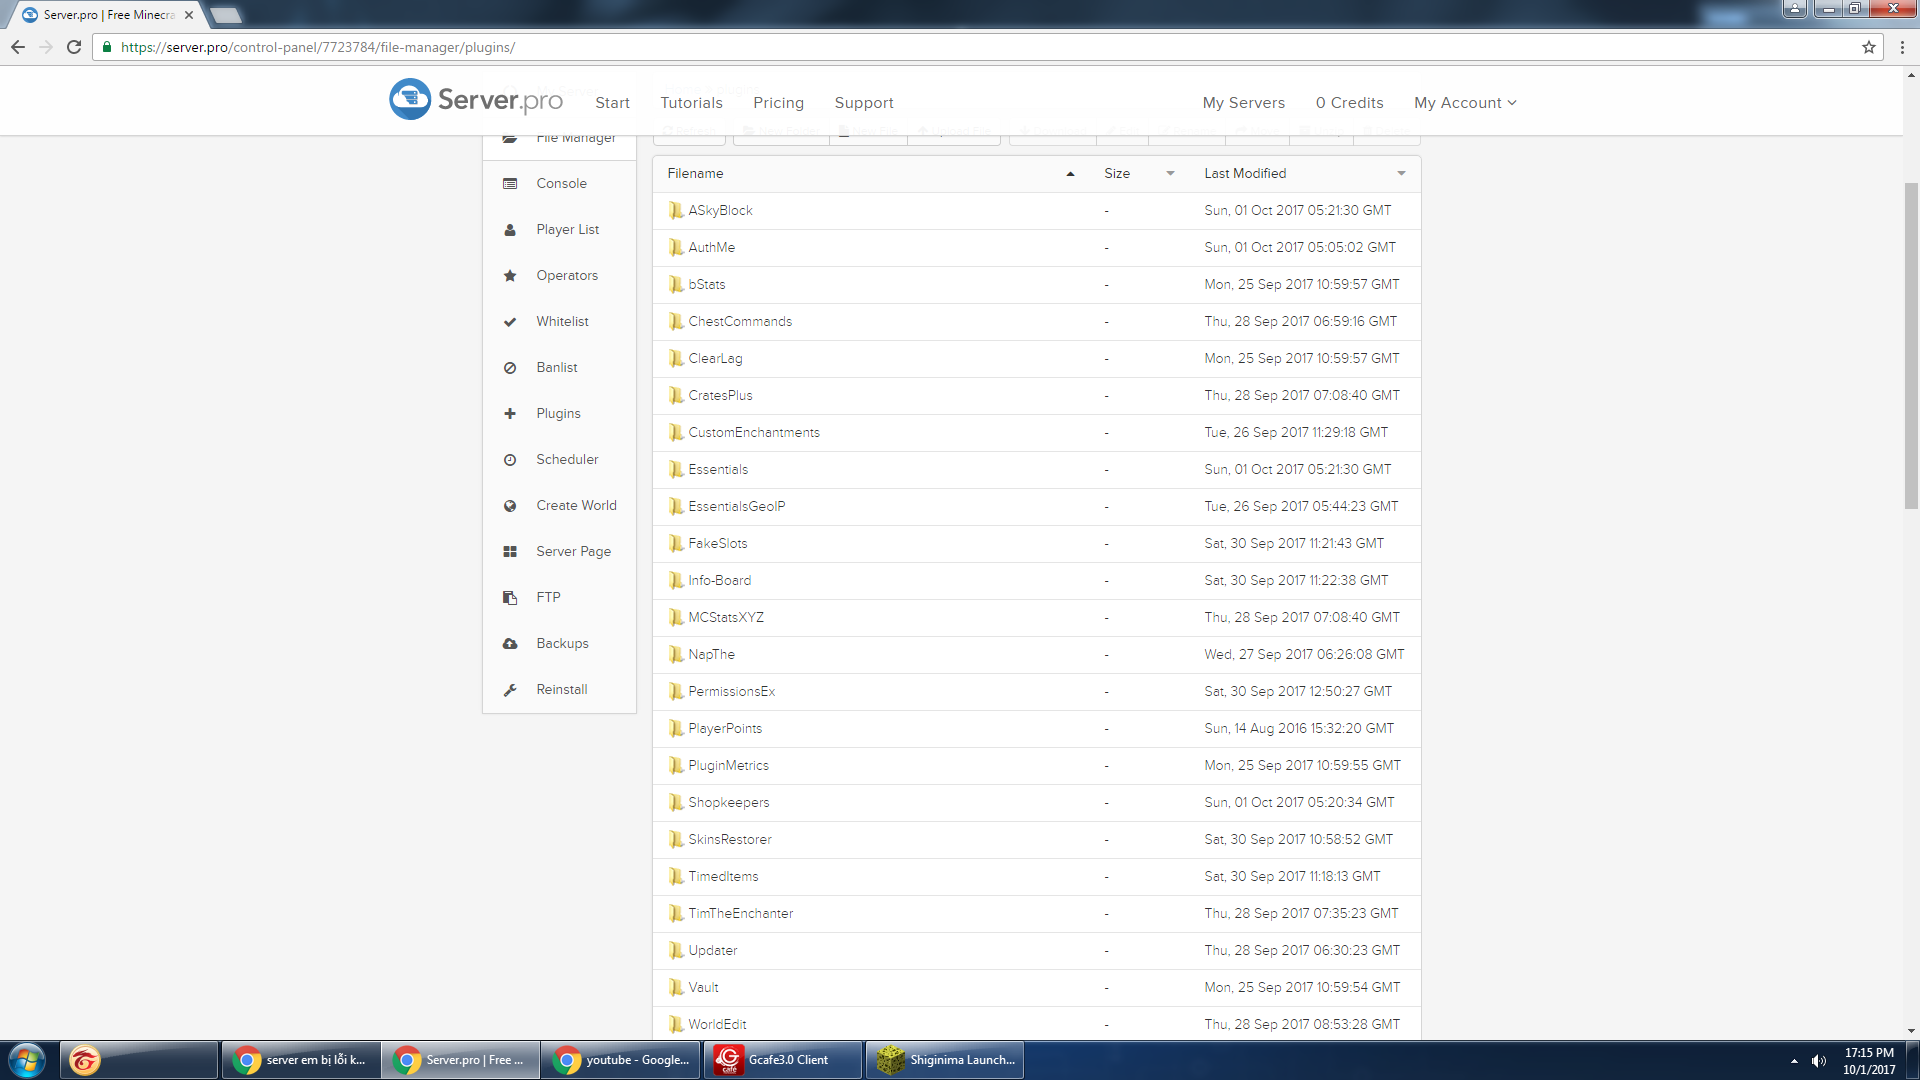1920x1080 pixels.
Task: Click the Operators star icon
Action: 510,276
